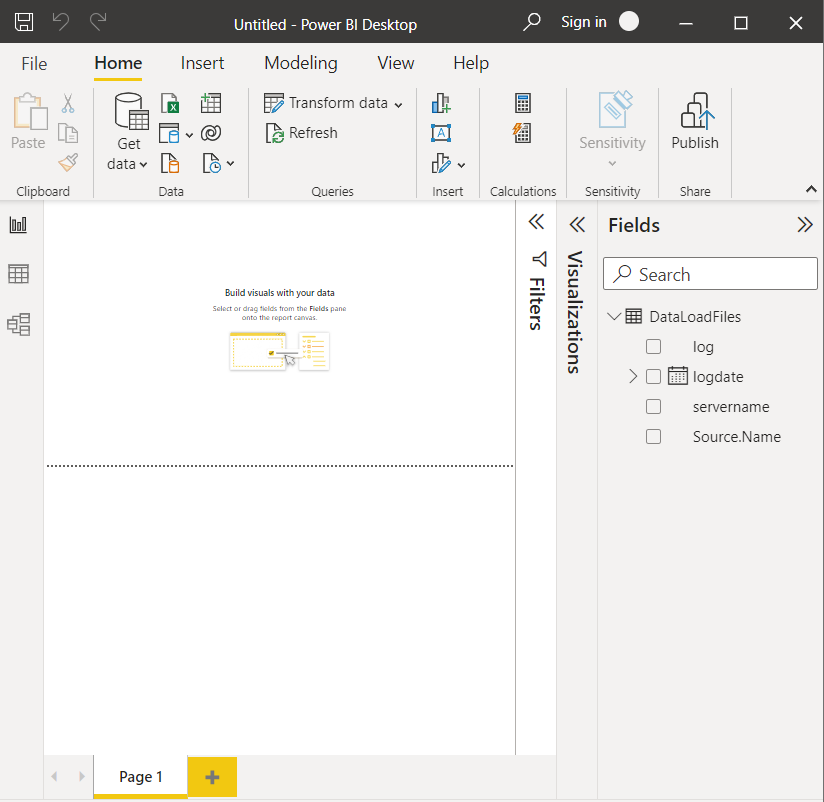The image size is (824, 802).
Task: Click the previous page arrow
Action: point(55,777)
